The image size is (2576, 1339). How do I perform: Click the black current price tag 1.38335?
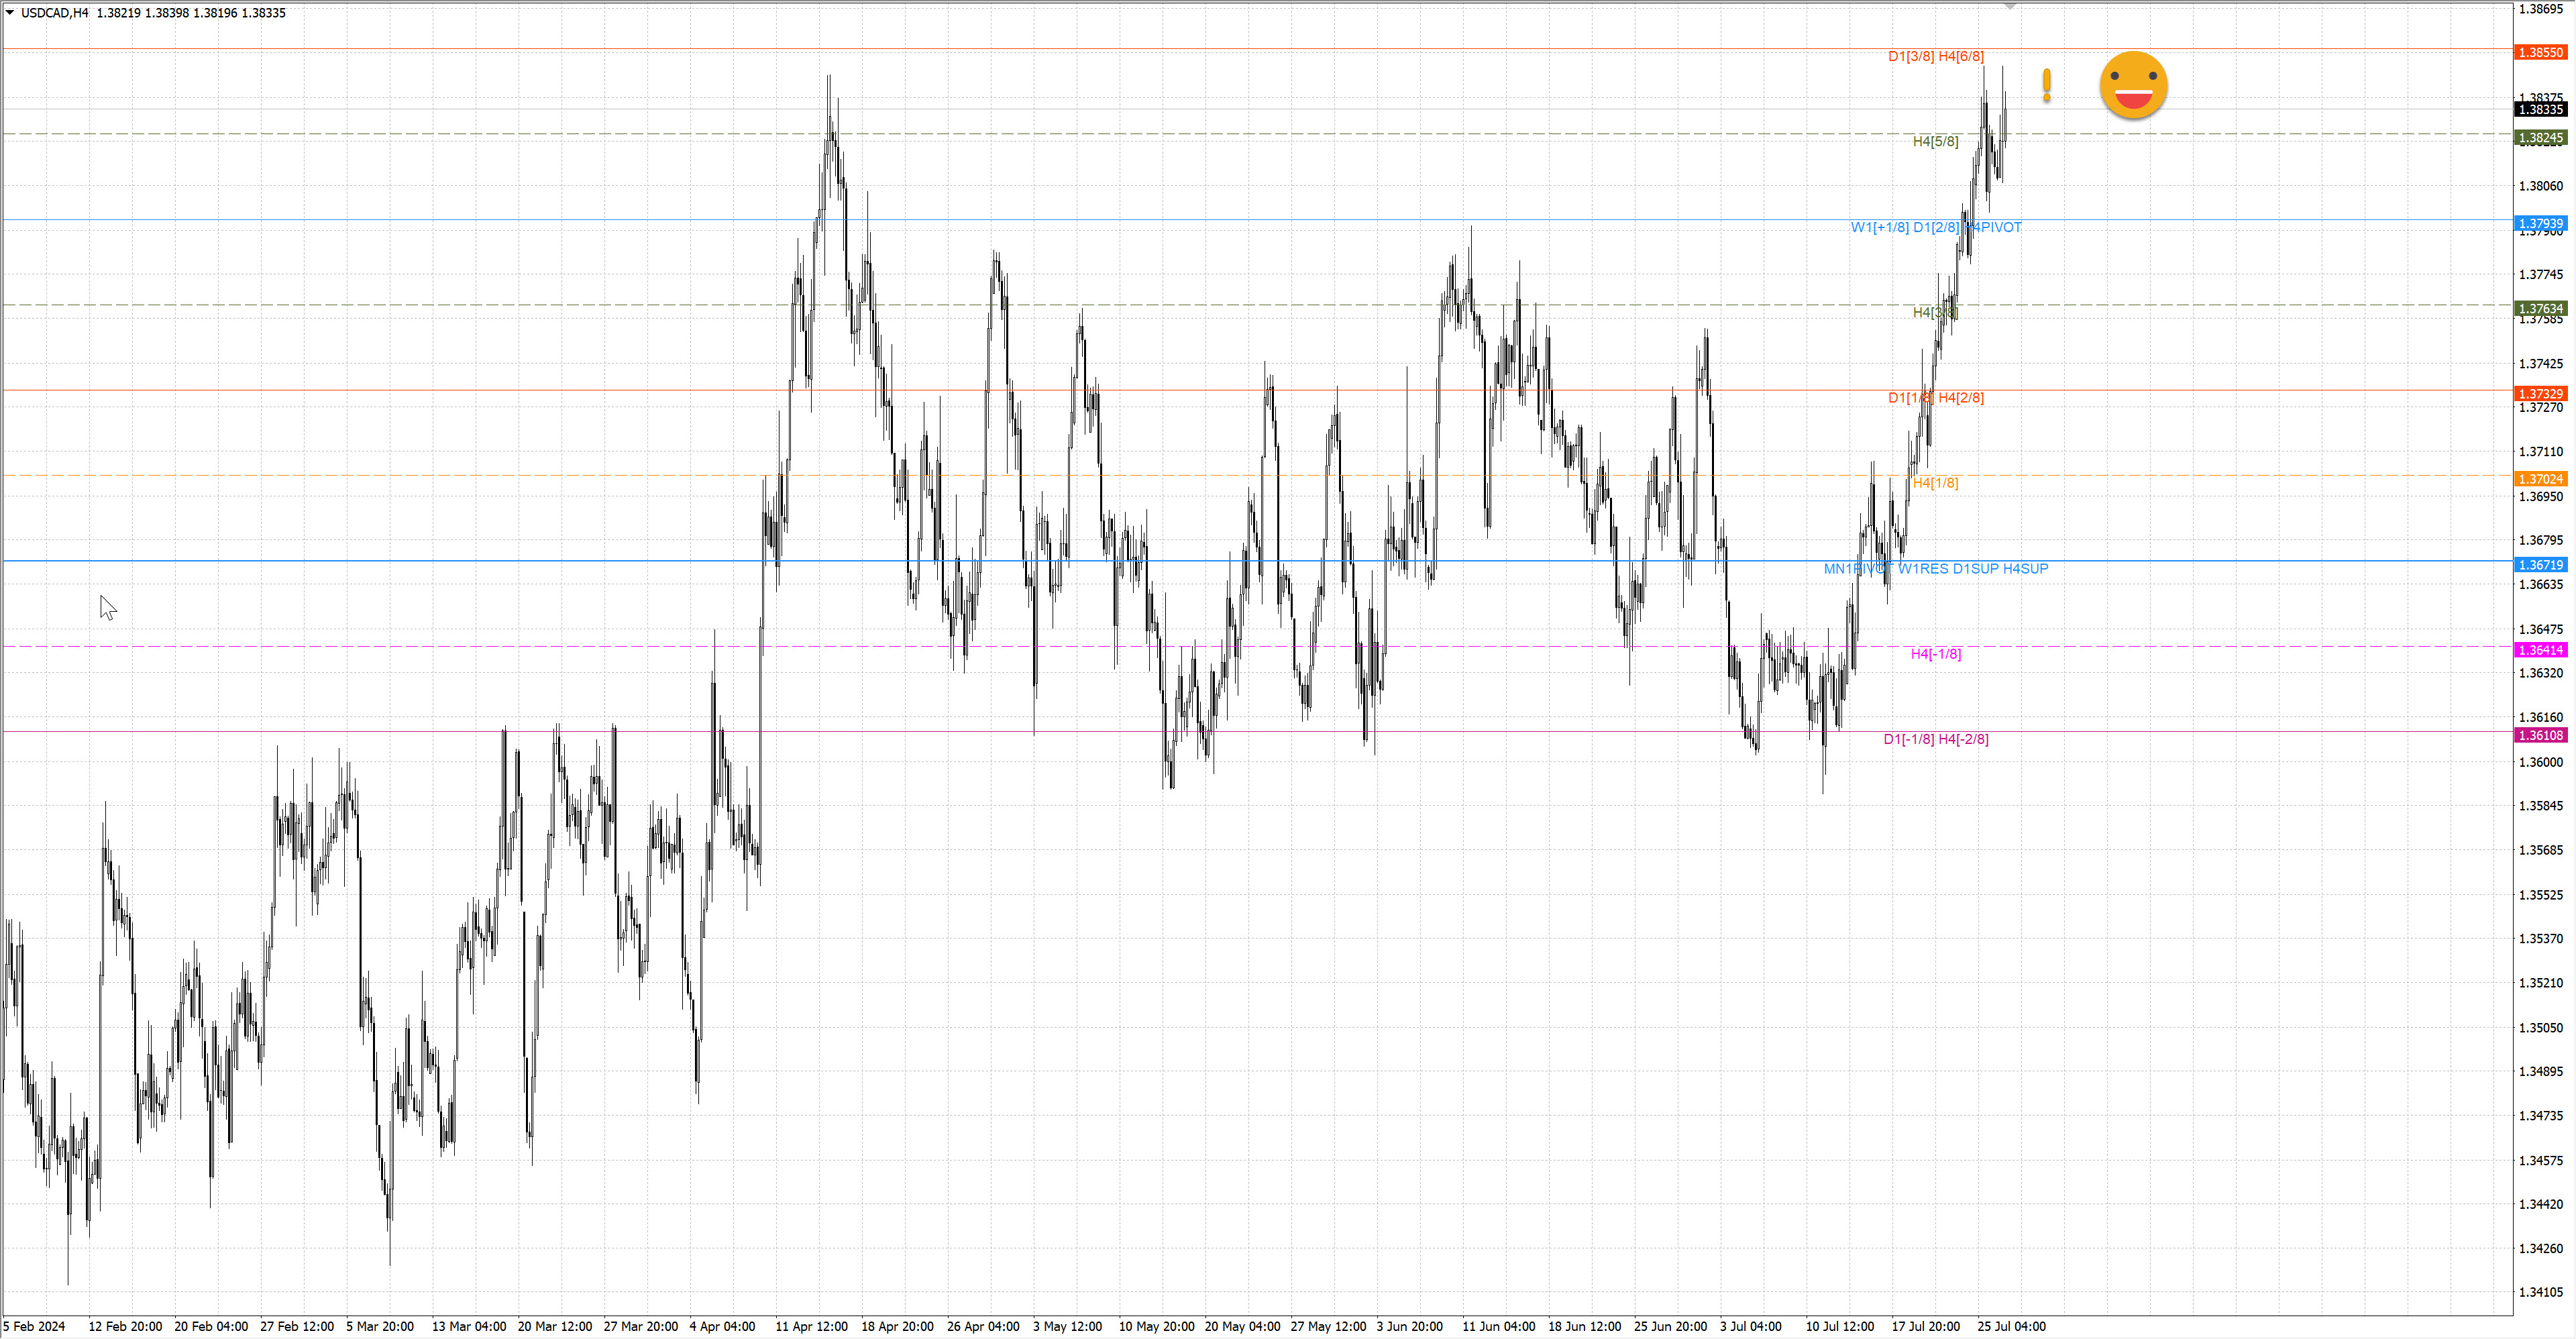tap(2540, 110)
